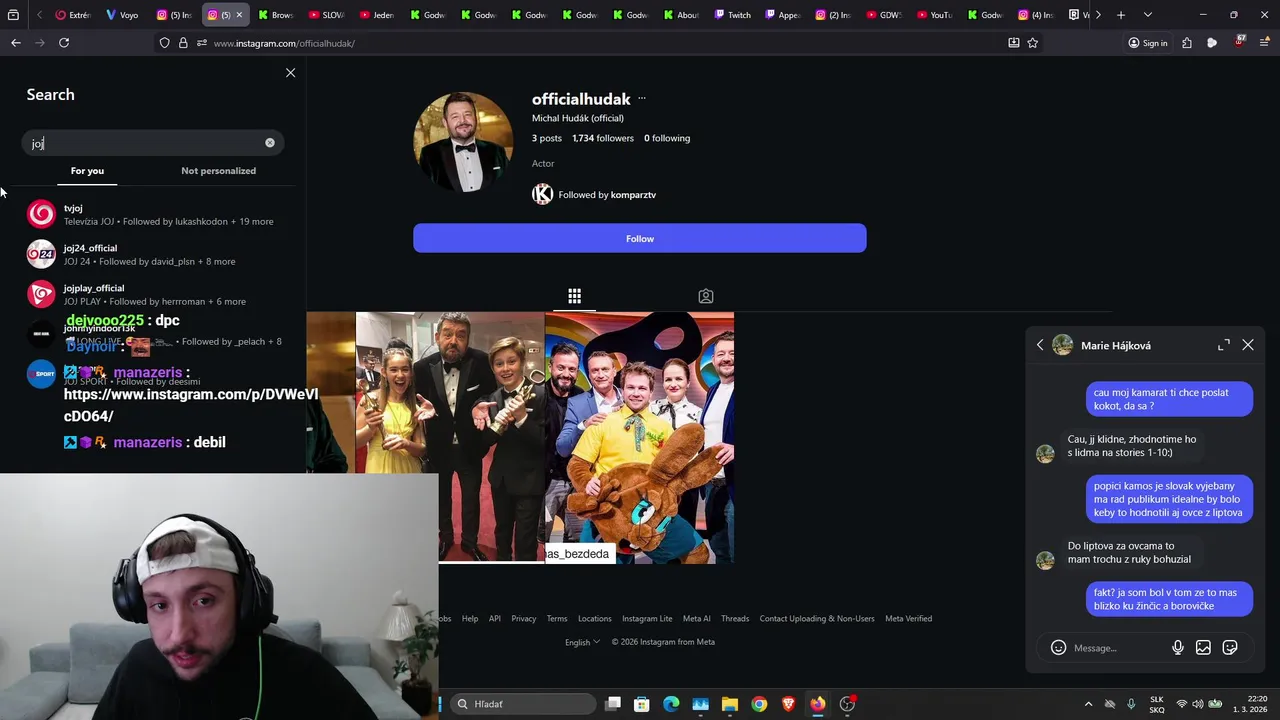1280x720 pixels.
Task: Open Microsoft Edge from the taskbar
Action: (671, 704)
